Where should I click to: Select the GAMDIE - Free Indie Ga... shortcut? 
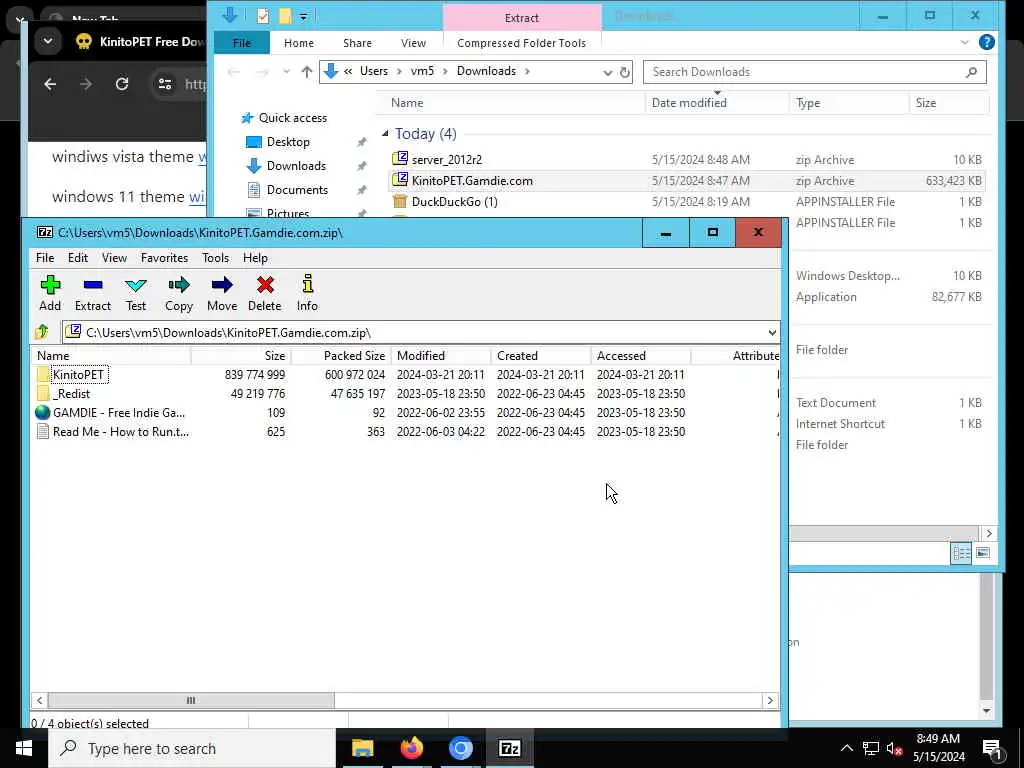pyautogui.click(x=110, y=413)
